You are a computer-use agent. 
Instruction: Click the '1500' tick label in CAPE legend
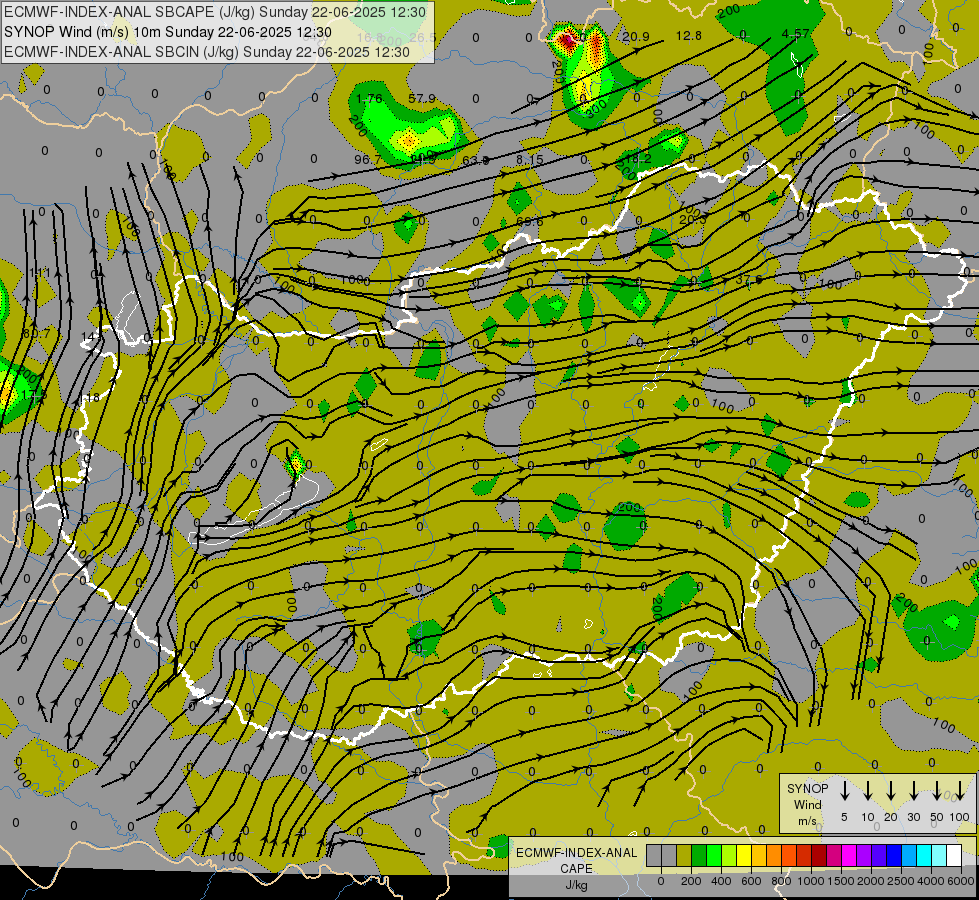pos(840,881)
